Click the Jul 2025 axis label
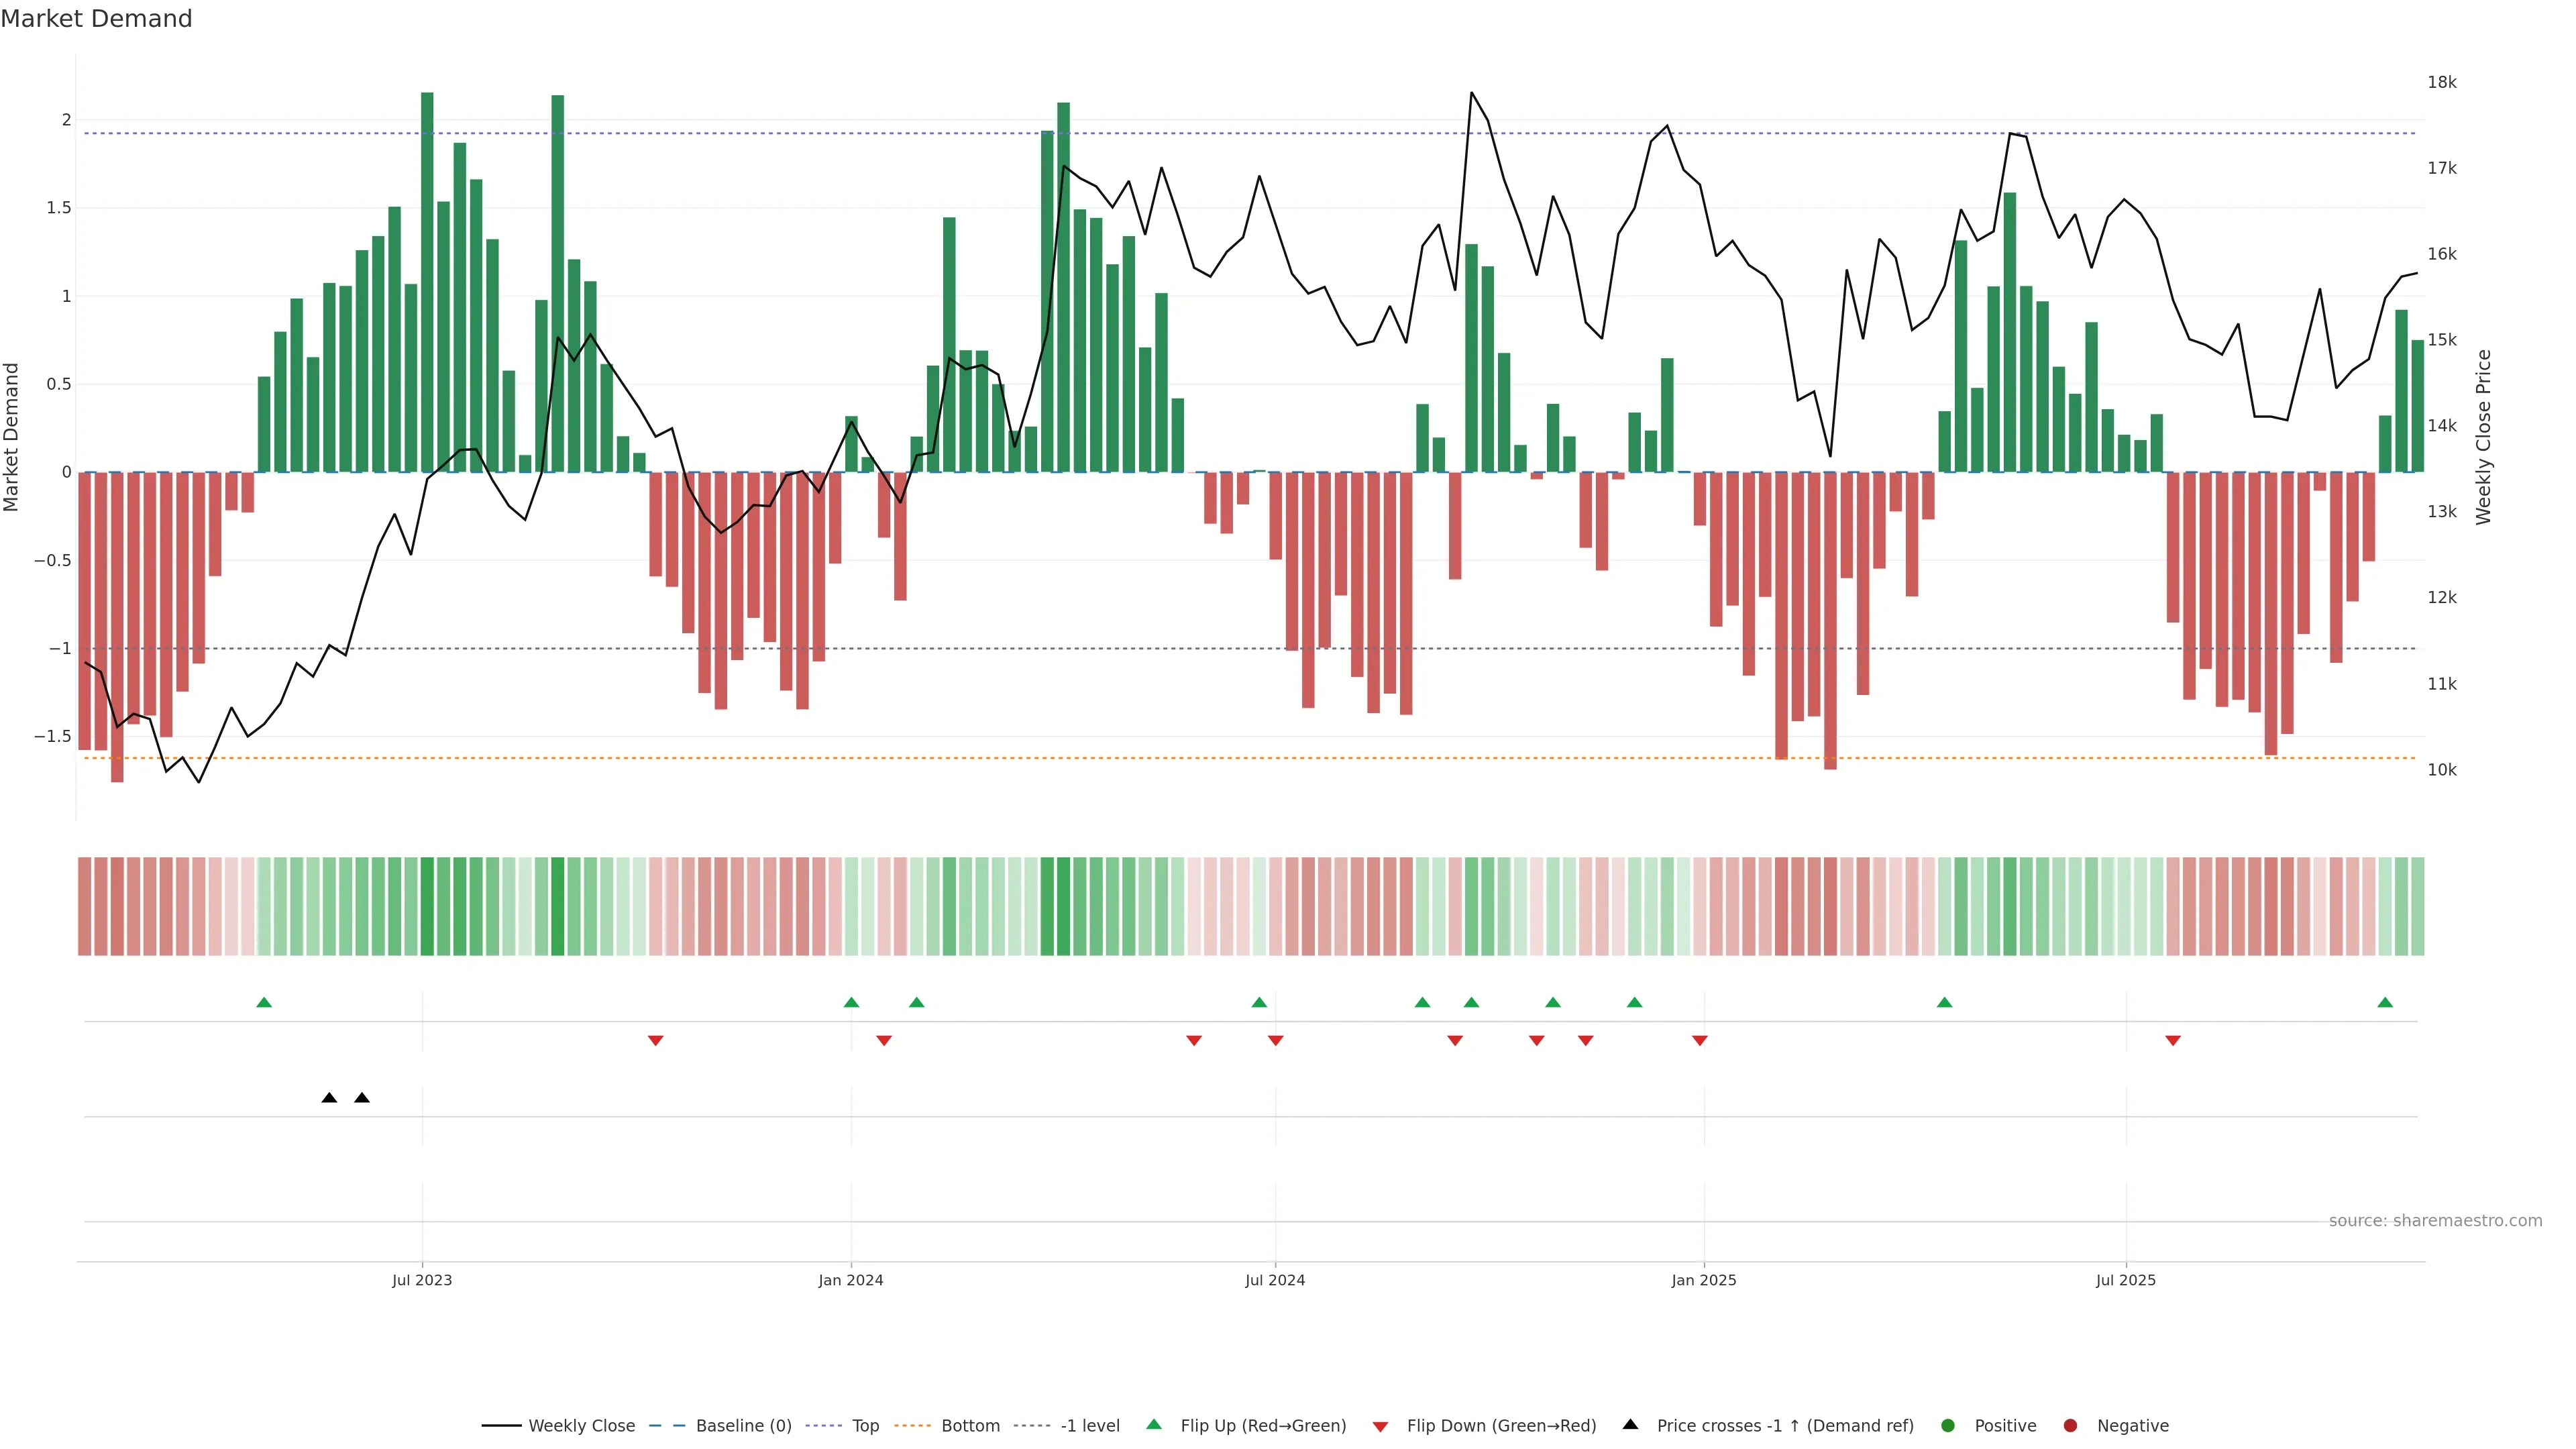 pyautogui.click(x=2126, y=1280)
